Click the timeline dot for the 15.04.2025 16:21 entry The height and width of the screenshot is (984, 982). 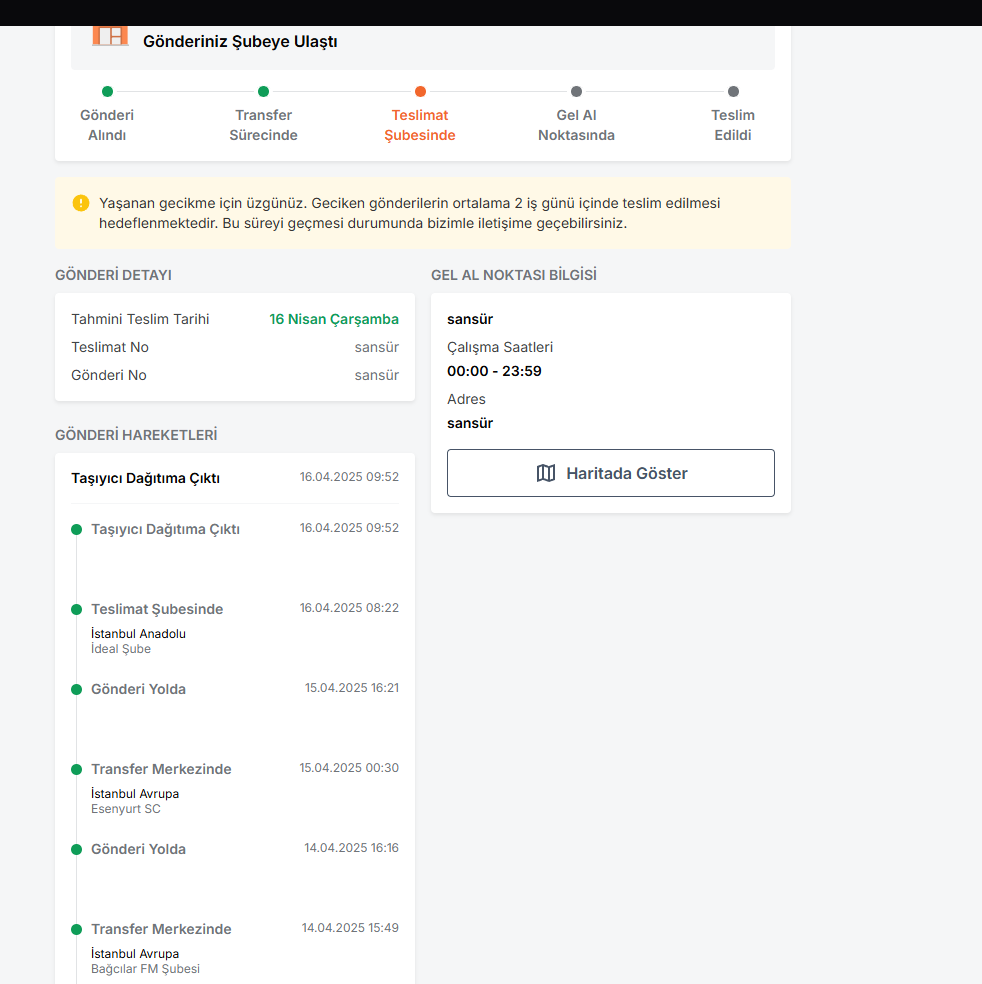tap(76, 689)
